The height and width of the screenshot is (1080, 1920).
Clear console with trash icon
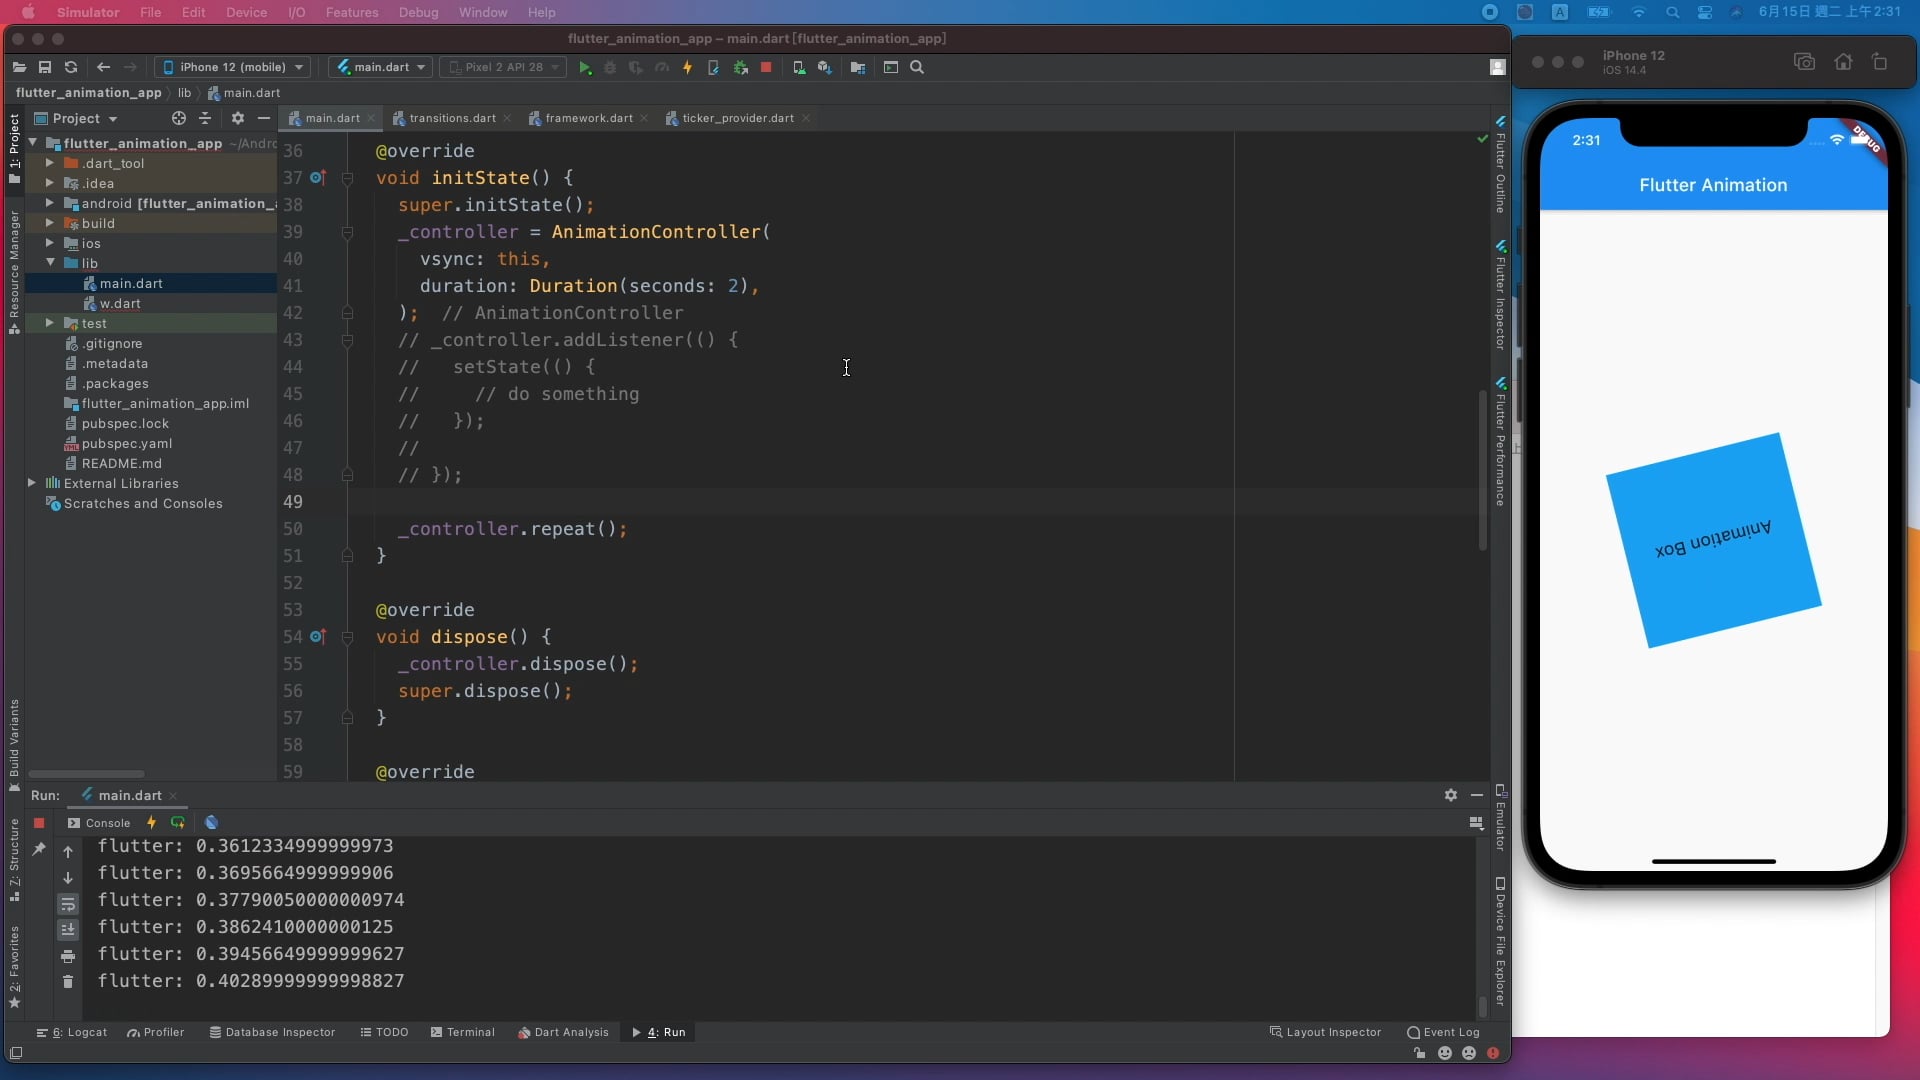[68, 982]
